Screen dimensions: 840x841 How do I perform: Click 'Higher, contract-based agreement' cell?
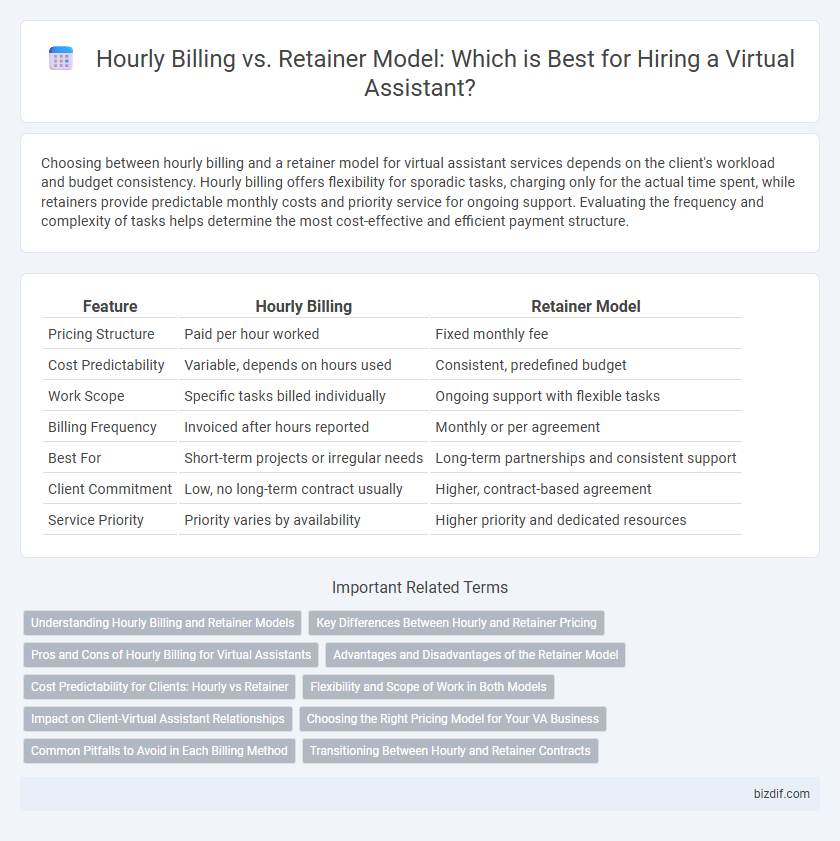pos(586,489)
